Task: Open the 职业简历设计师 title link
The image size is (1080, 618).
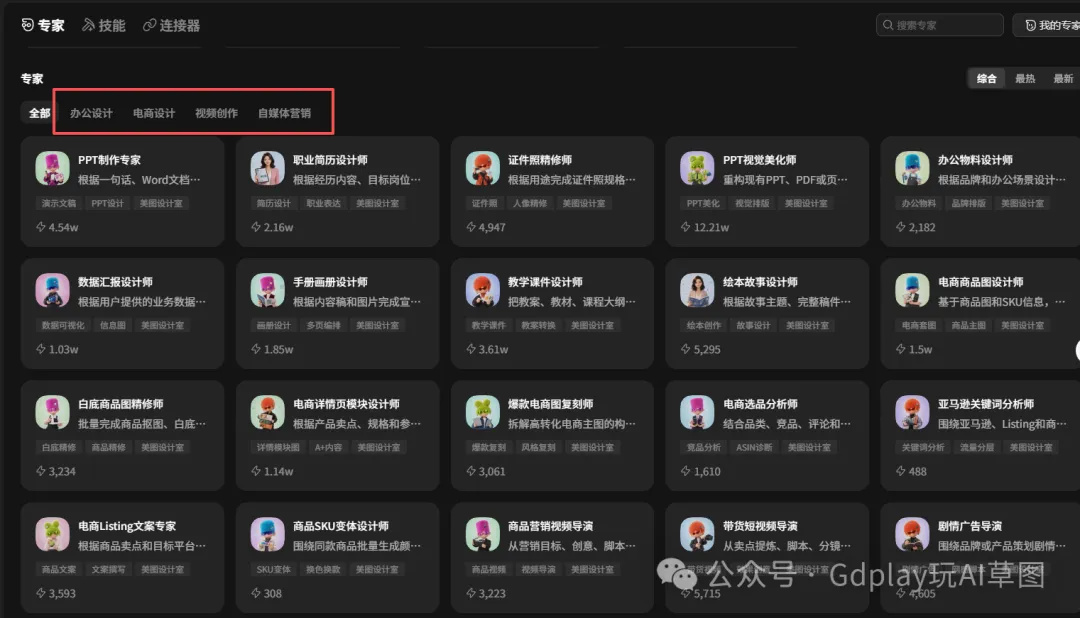Action: [330, 160]
